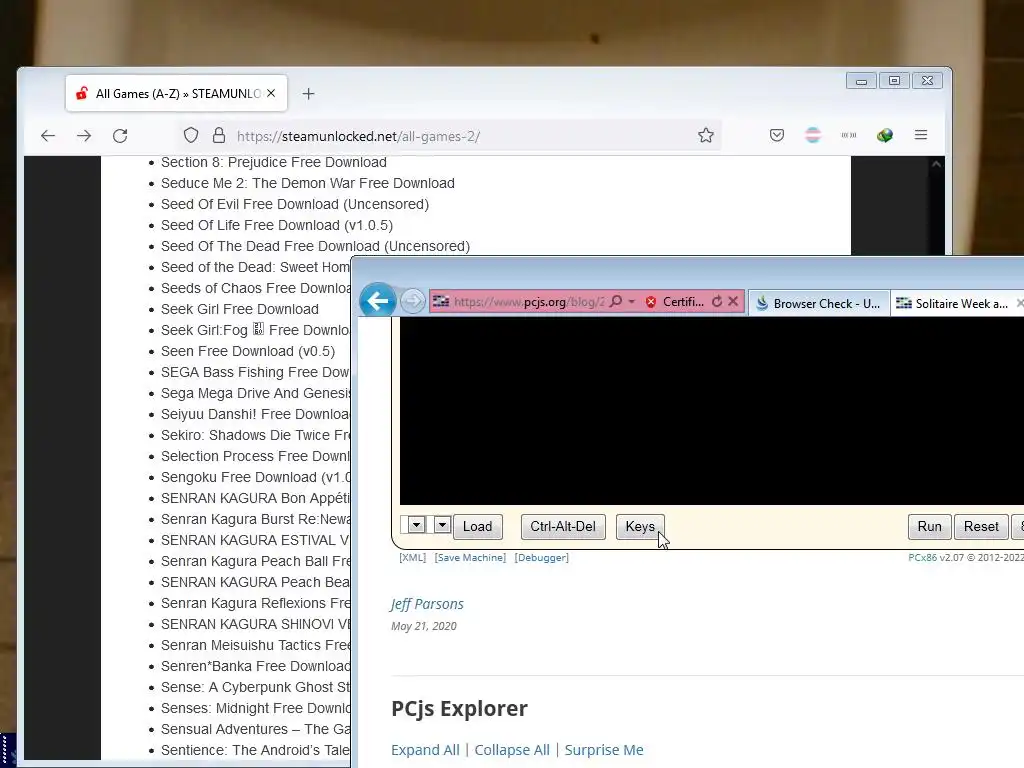
Task: Click the Load button in PCjs
Action: coord(477,526)
